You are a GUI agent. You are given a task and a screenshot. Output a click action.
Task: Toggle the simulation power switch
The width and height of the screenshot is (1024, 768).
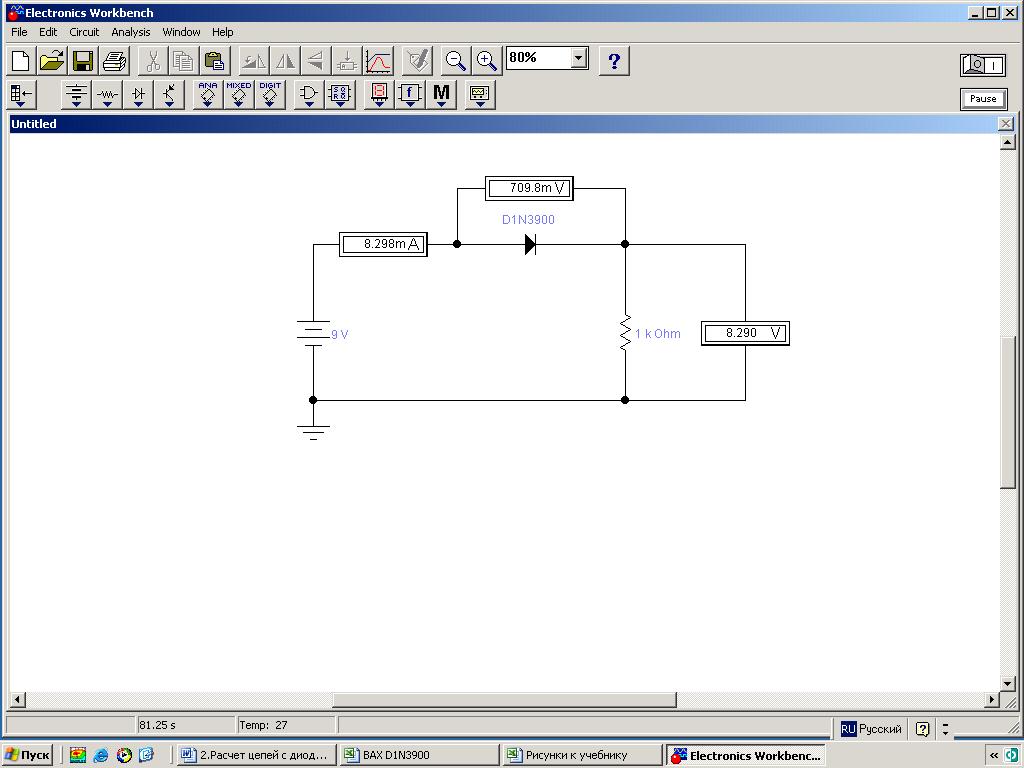[983, 65]
